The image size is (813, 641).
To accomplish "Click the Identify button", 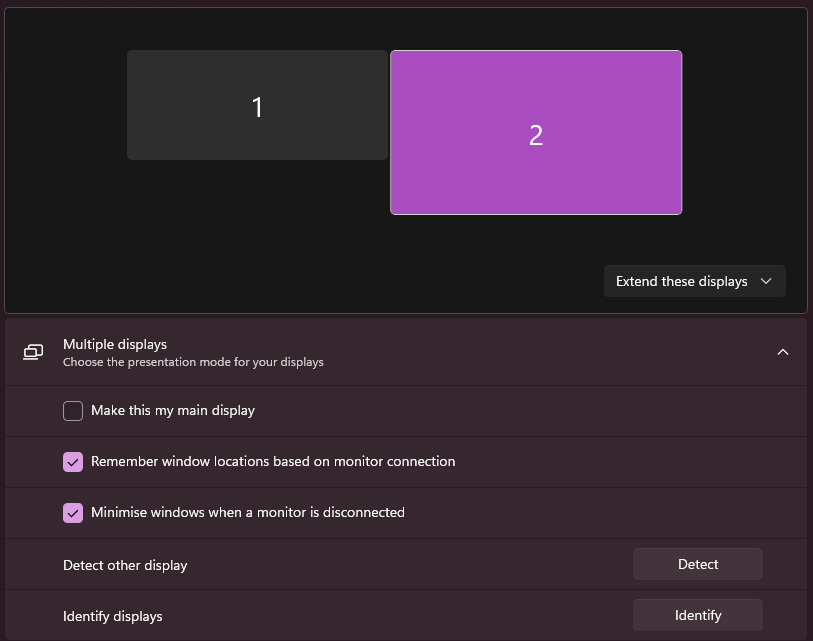I will tap(697, 615).
